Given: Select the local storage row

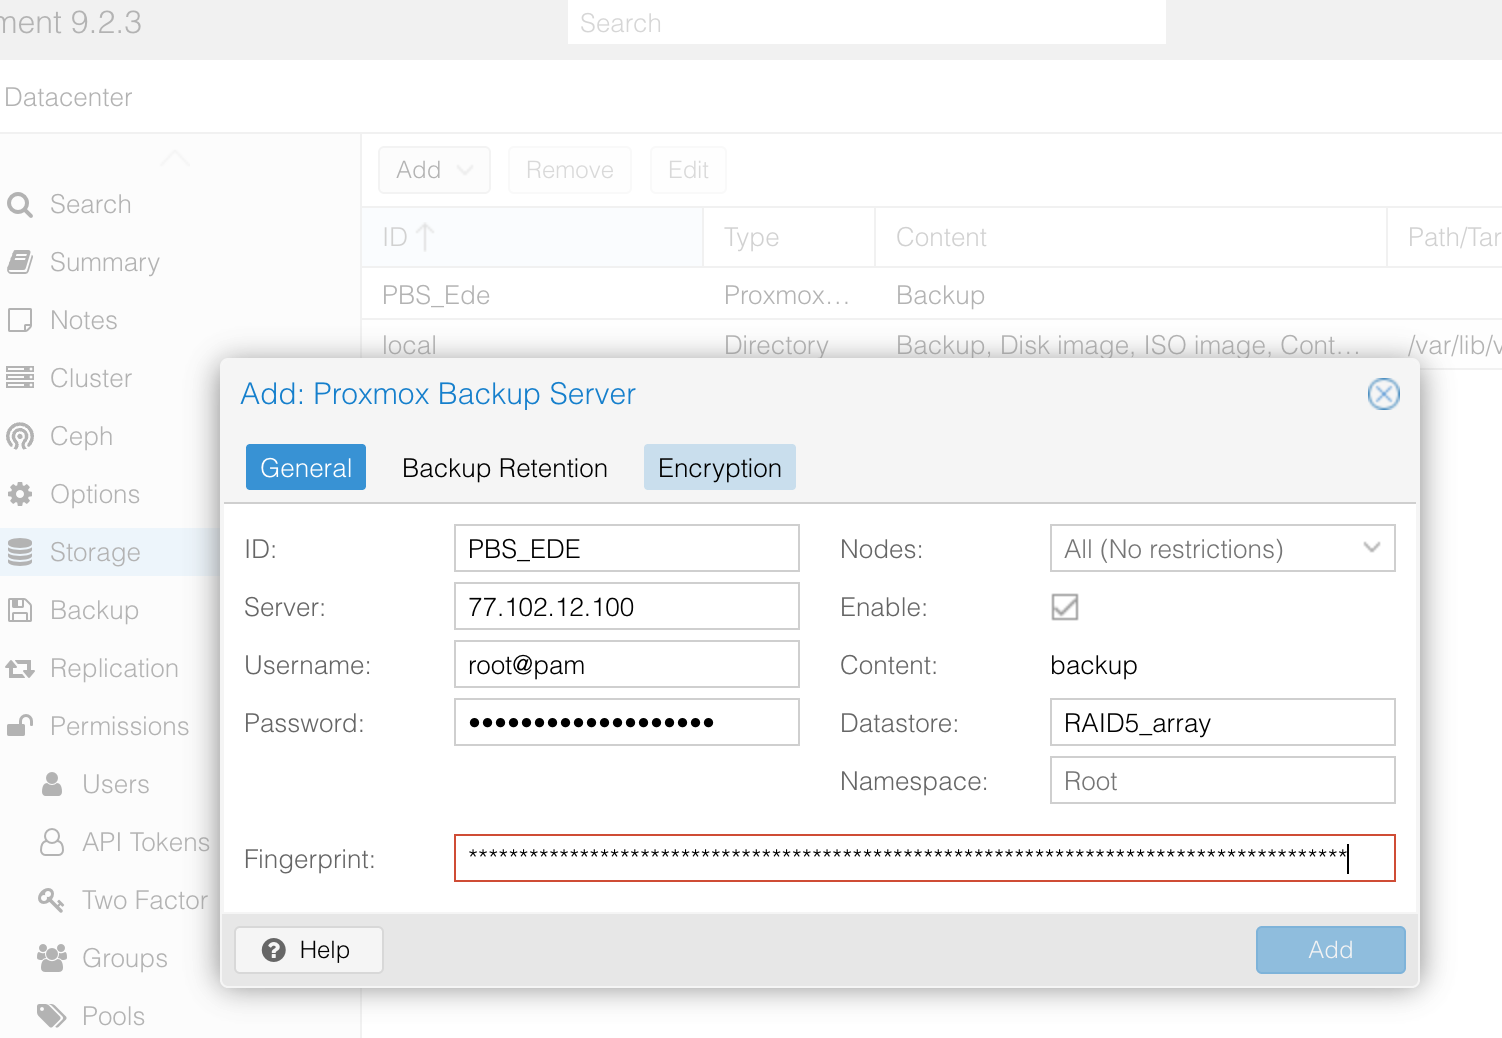Looking at the screenshot, I should coord(932,345).
